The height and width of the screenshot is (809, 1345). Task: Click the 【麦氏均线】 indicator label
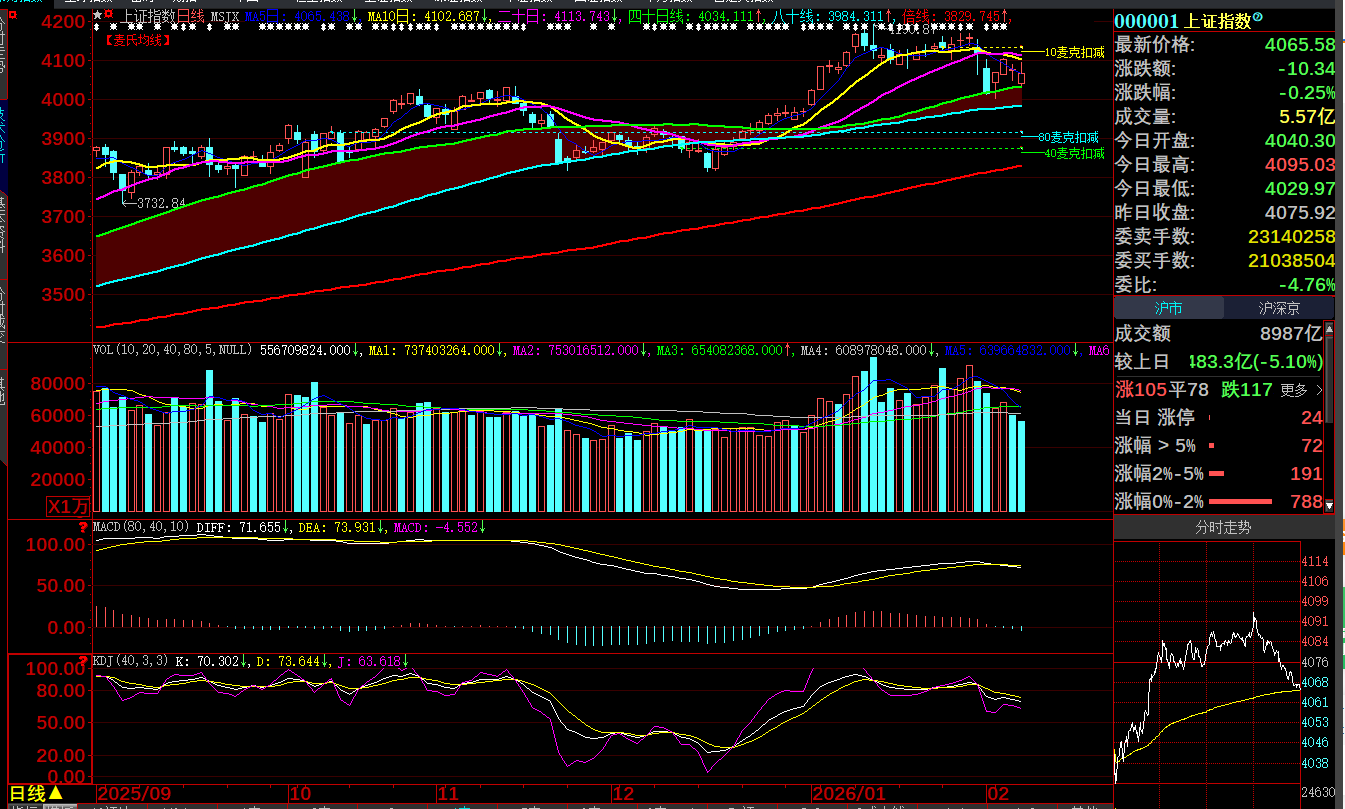[x=137, y=40]
